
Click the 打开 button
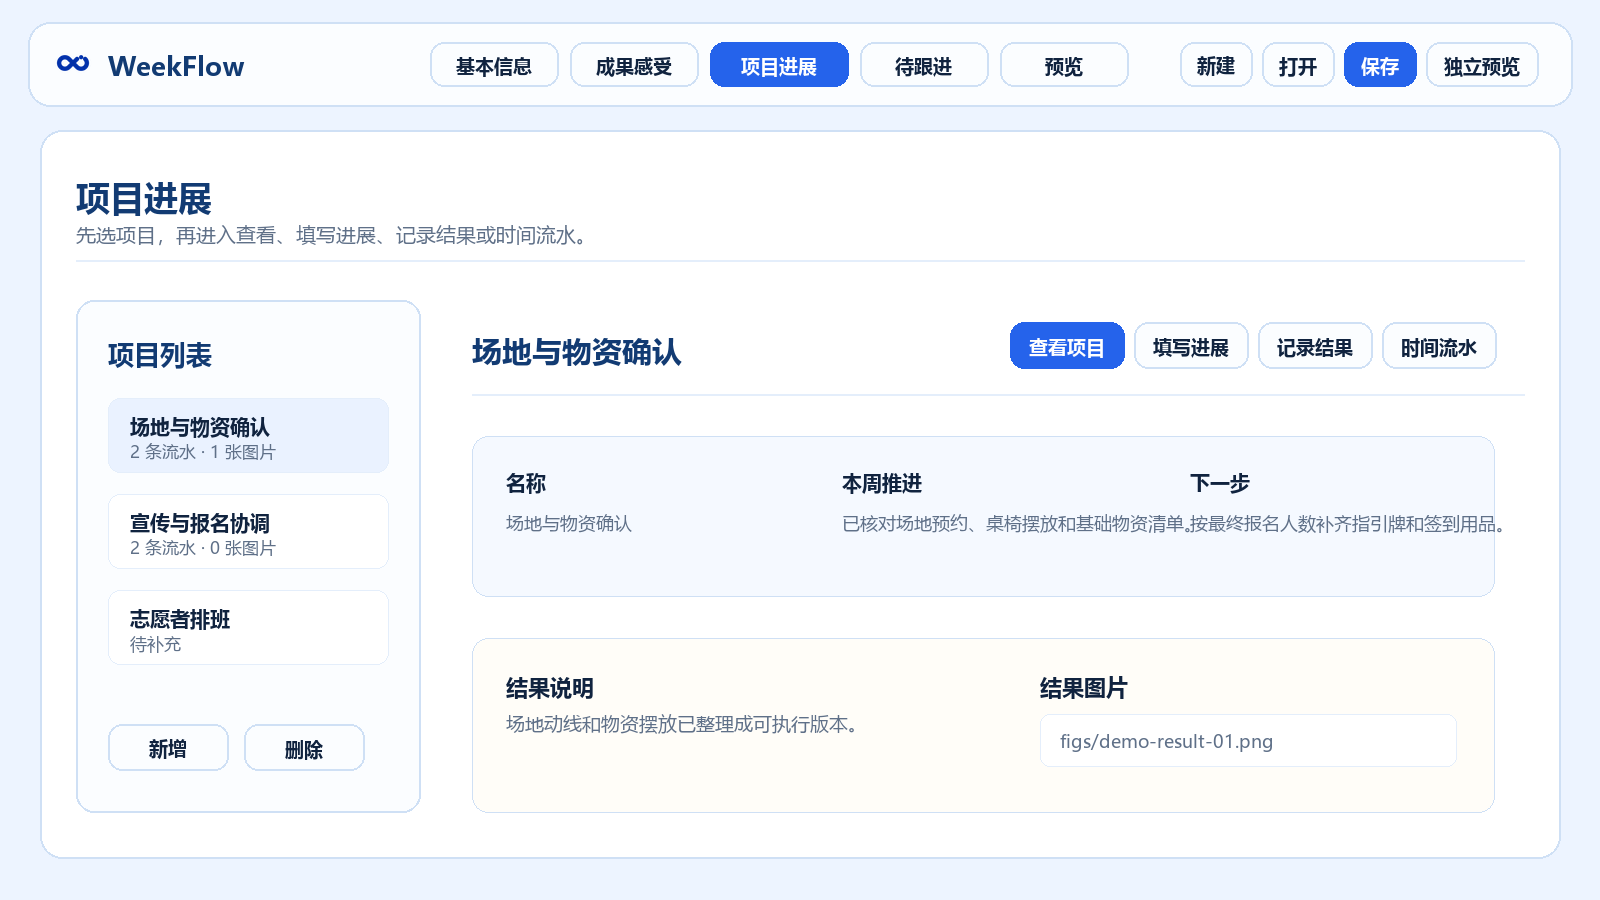[1298, 65]
